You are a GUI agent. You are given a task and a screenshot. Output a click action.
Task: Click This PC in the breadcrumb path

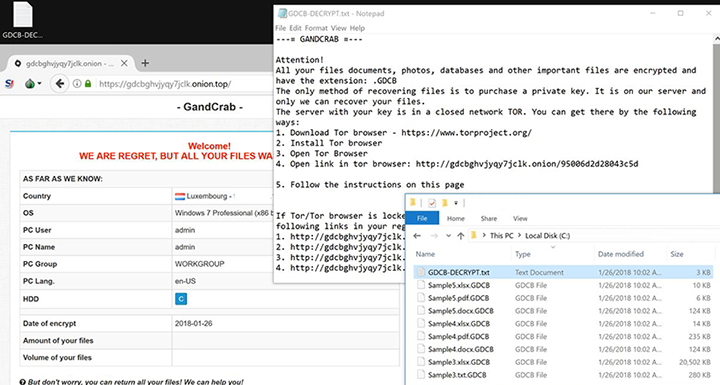(501, 236)
